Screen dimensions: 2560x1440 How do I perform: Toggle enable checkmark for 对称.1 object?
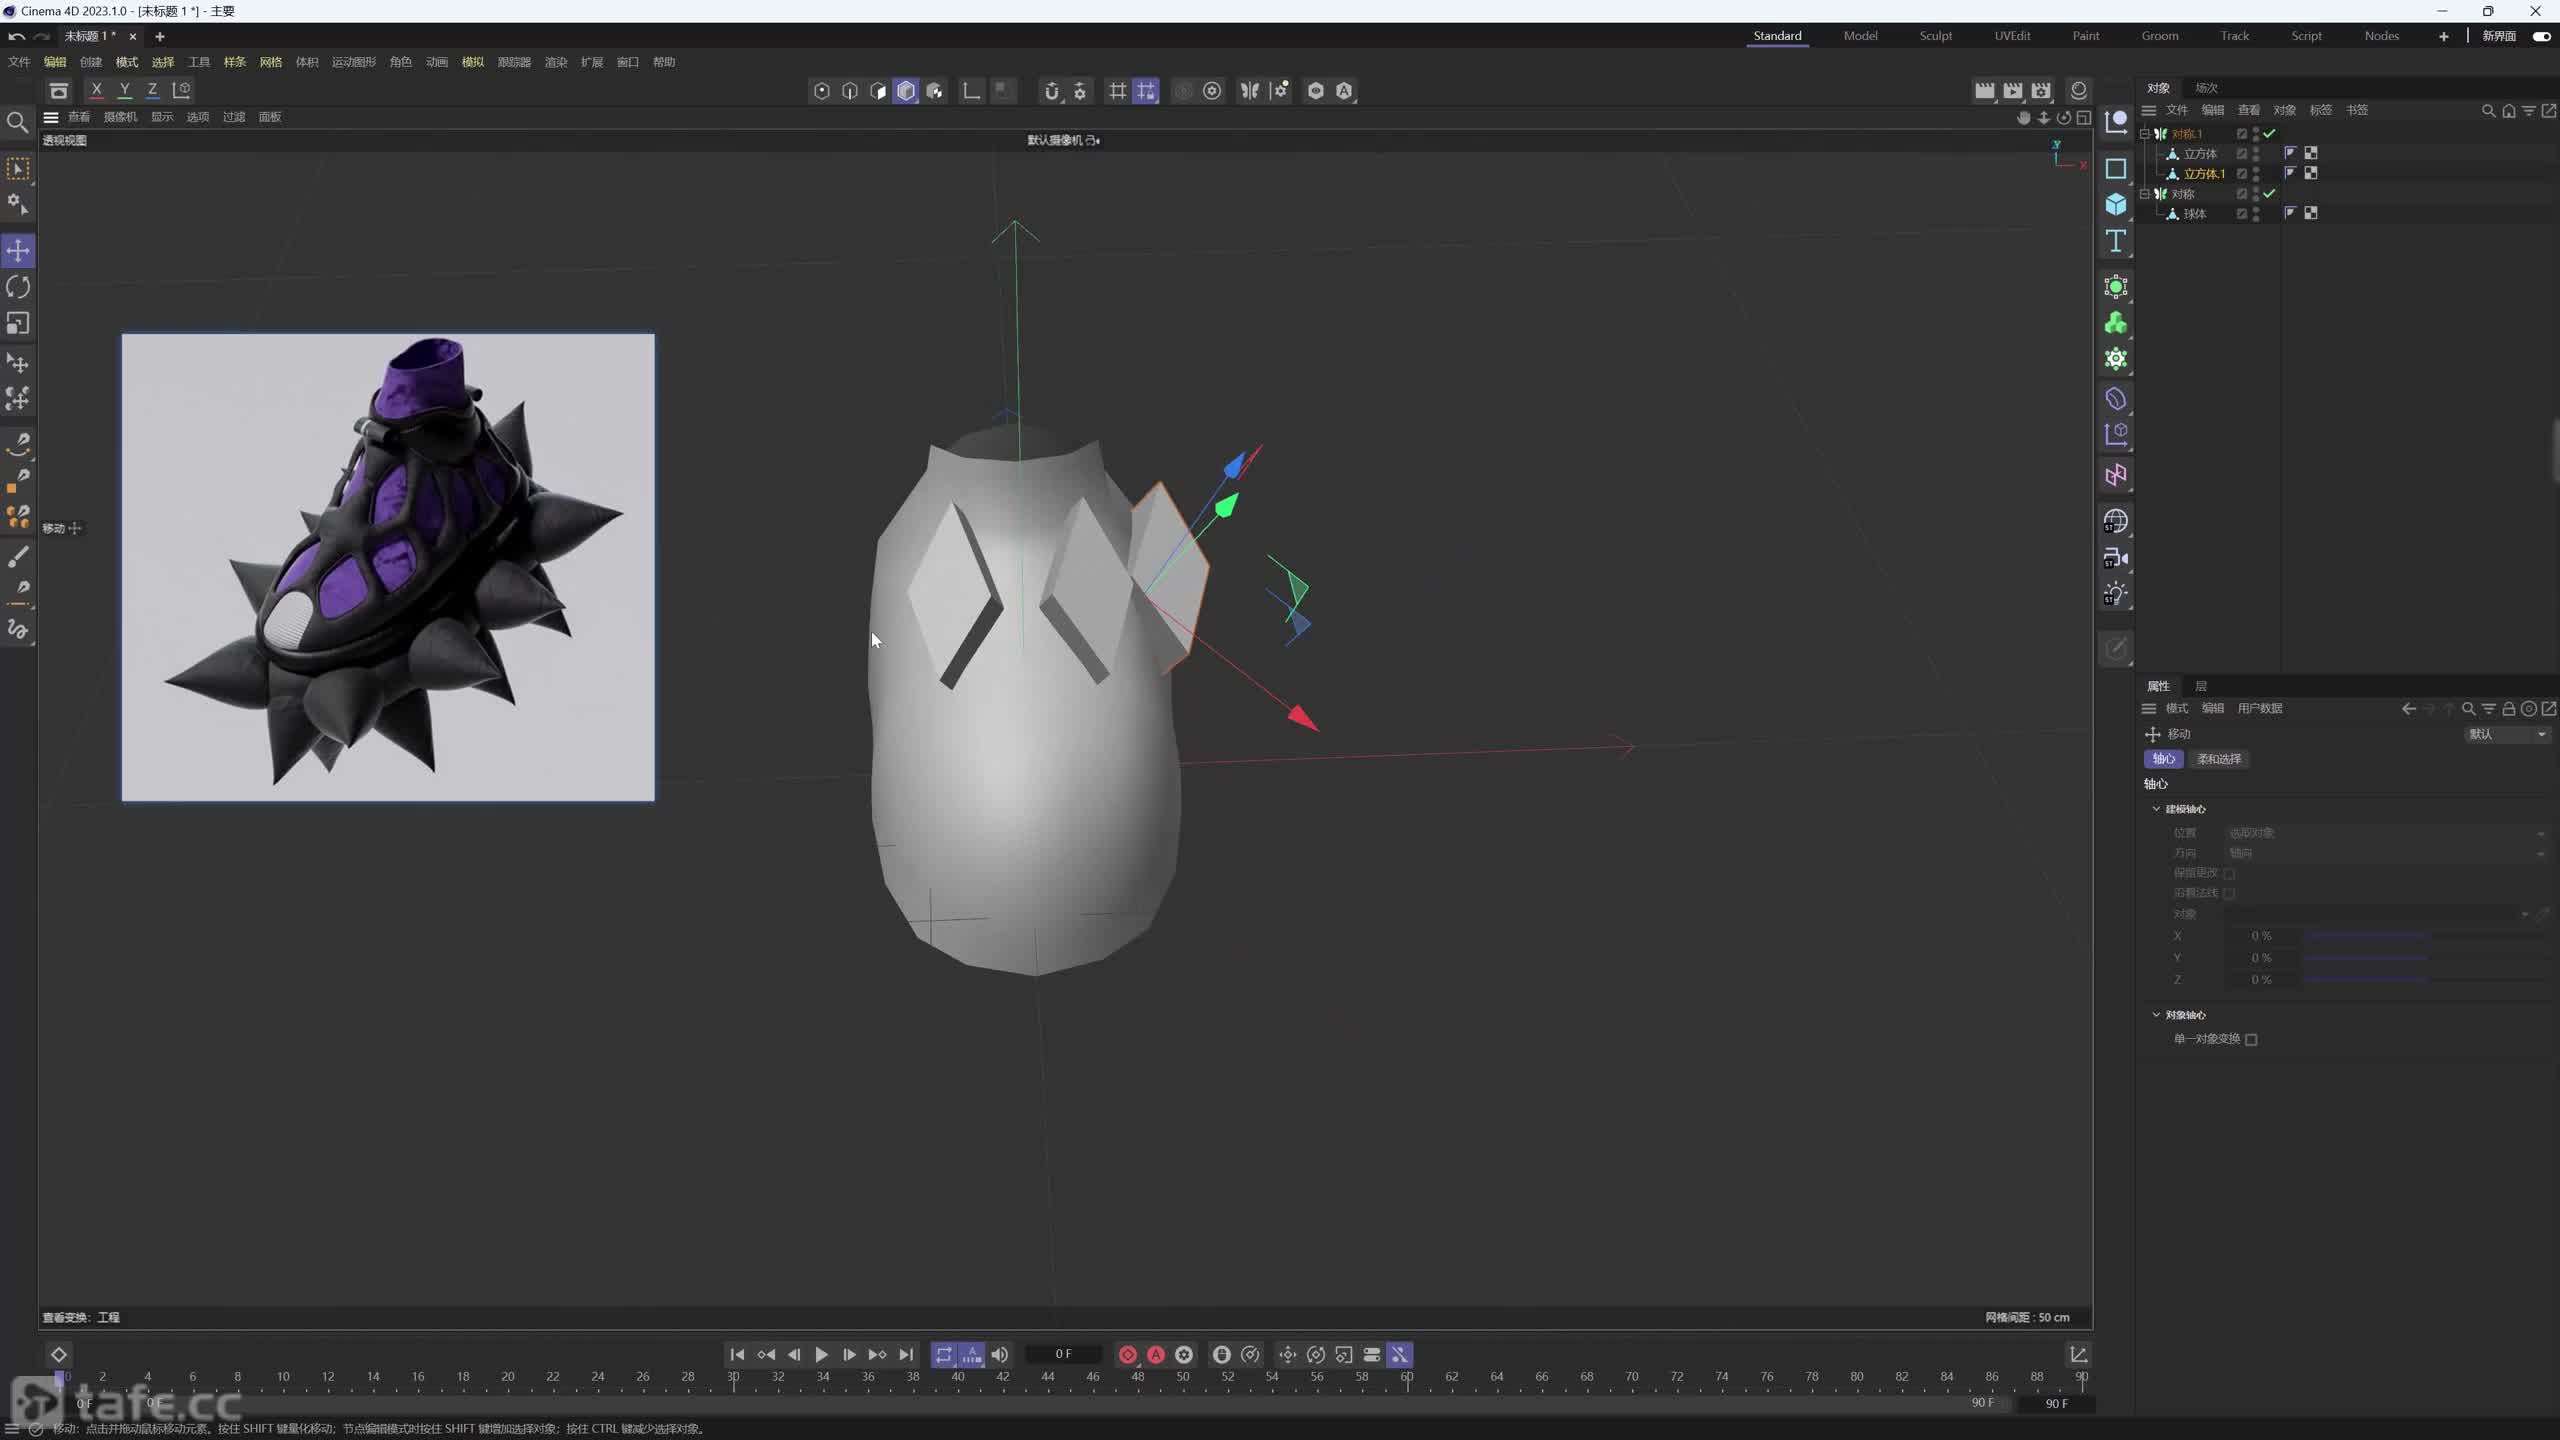click(2270, 133)
